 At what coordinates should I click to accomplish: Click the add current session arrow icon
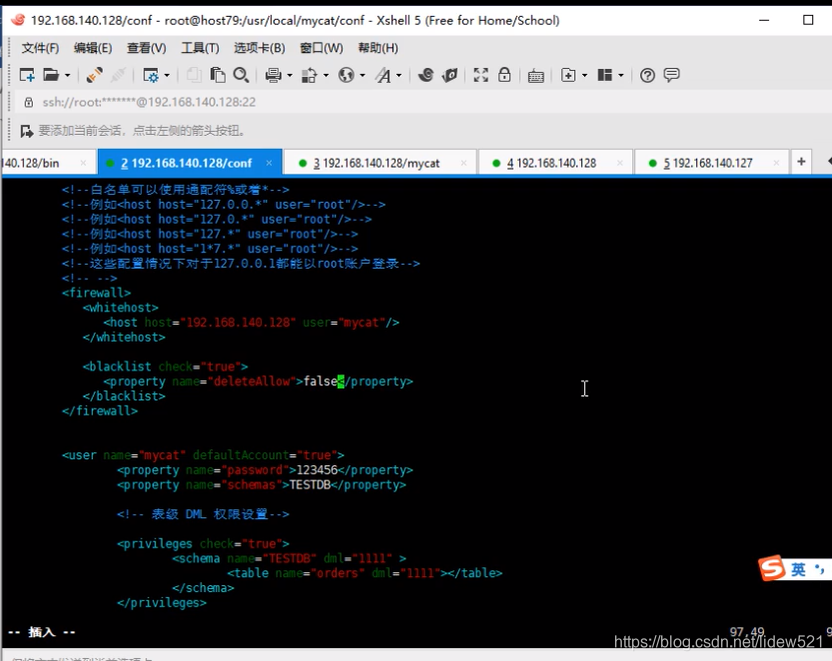pos(27,131)
